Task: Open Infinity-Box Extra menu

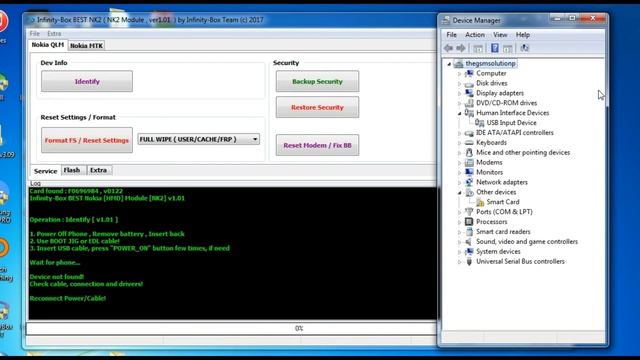Action: [x=54, y=33]
